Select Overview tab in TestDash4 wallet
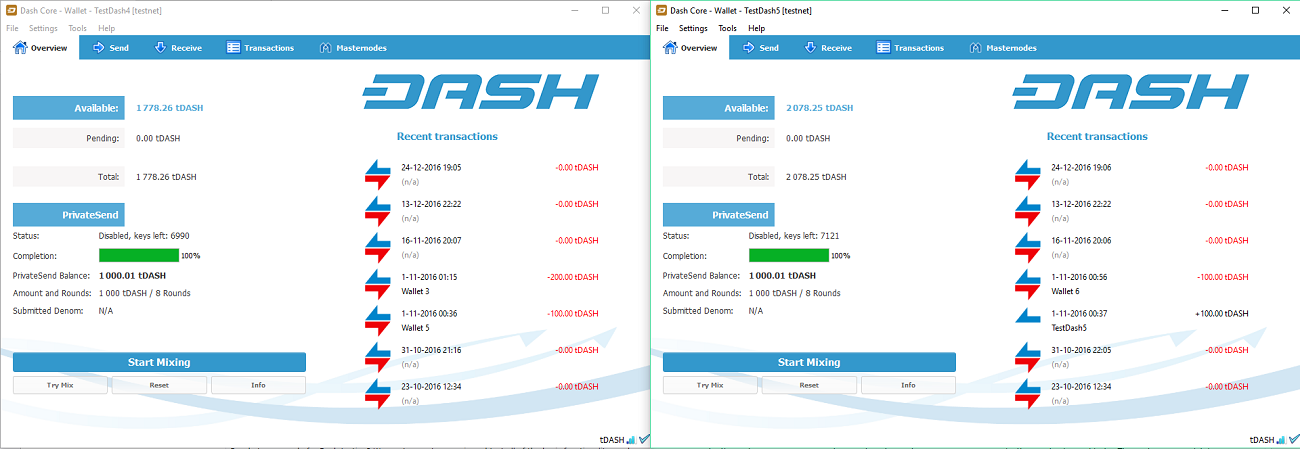Viewport: 1300px width, 449px height. (x=40, y=48)
